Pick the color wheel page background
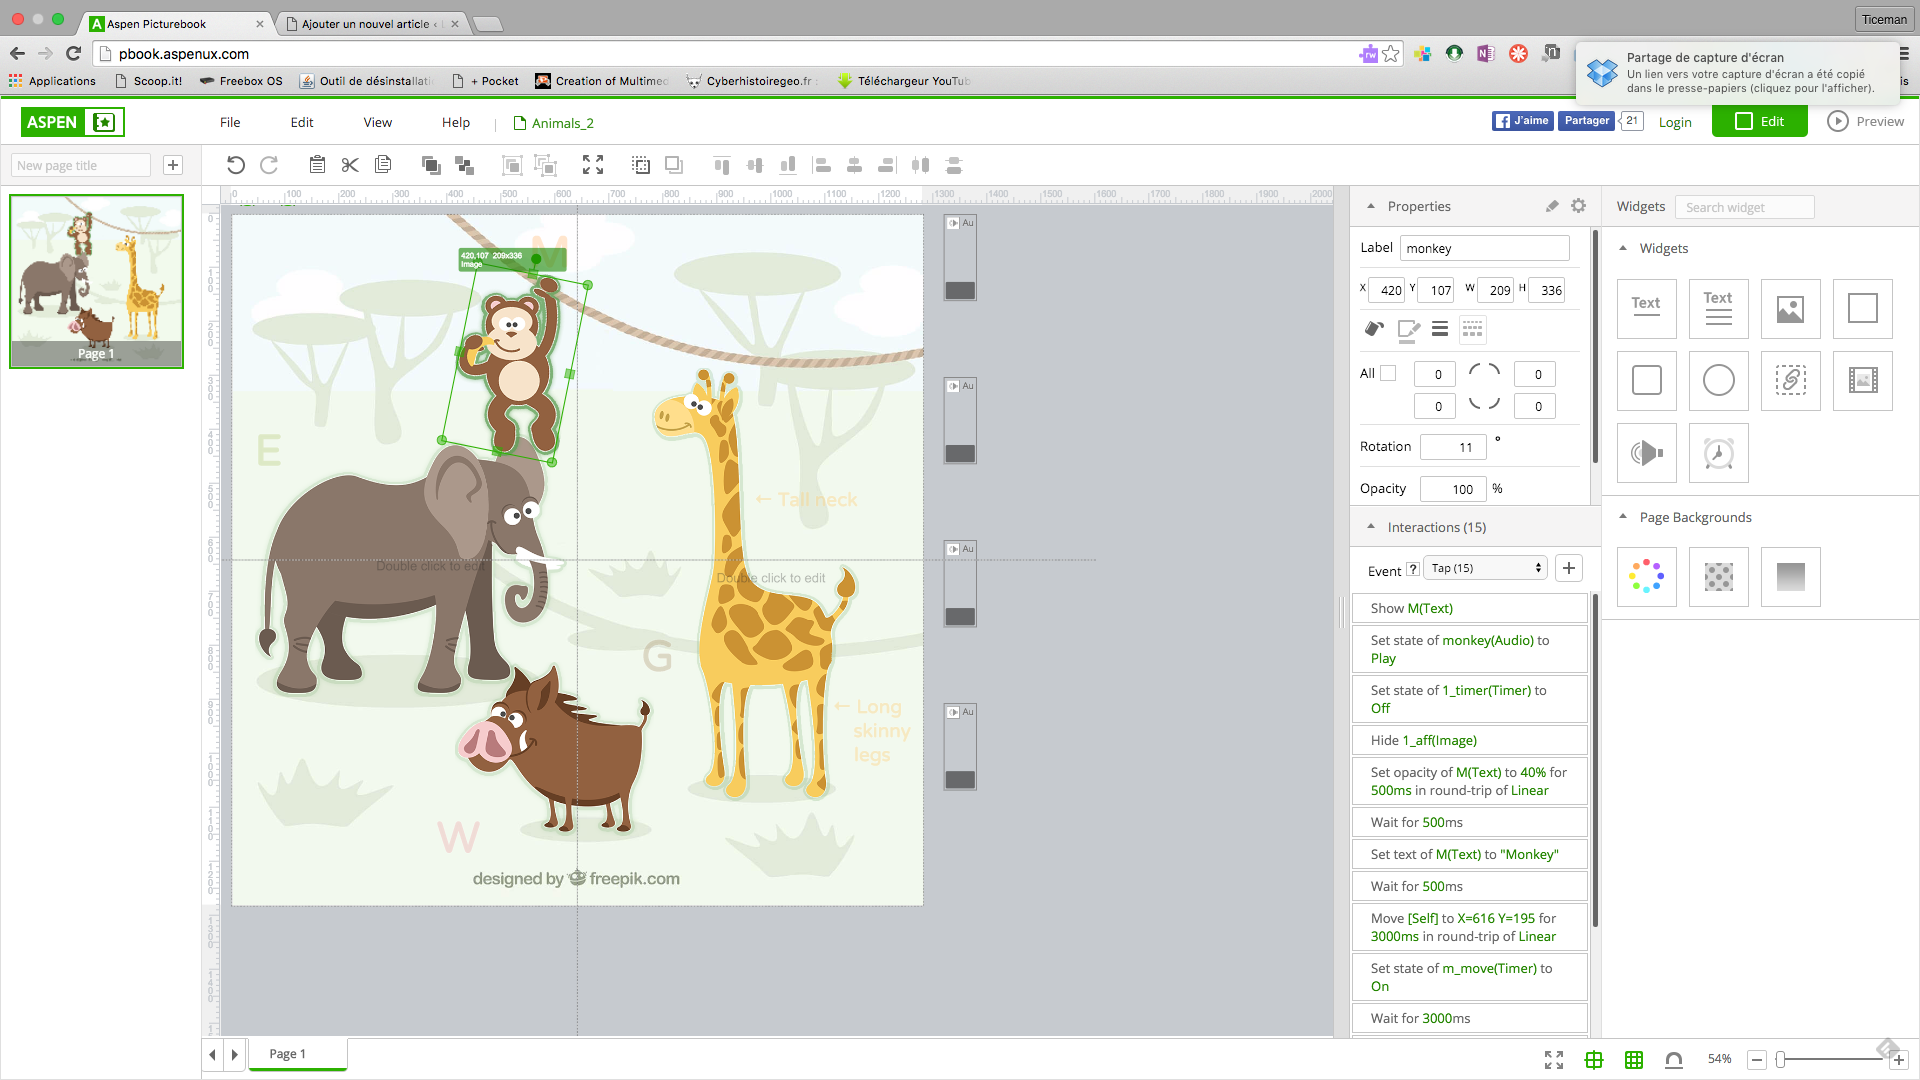The width and height of the screenshot is (1920, 1080). coord(1646,576)
